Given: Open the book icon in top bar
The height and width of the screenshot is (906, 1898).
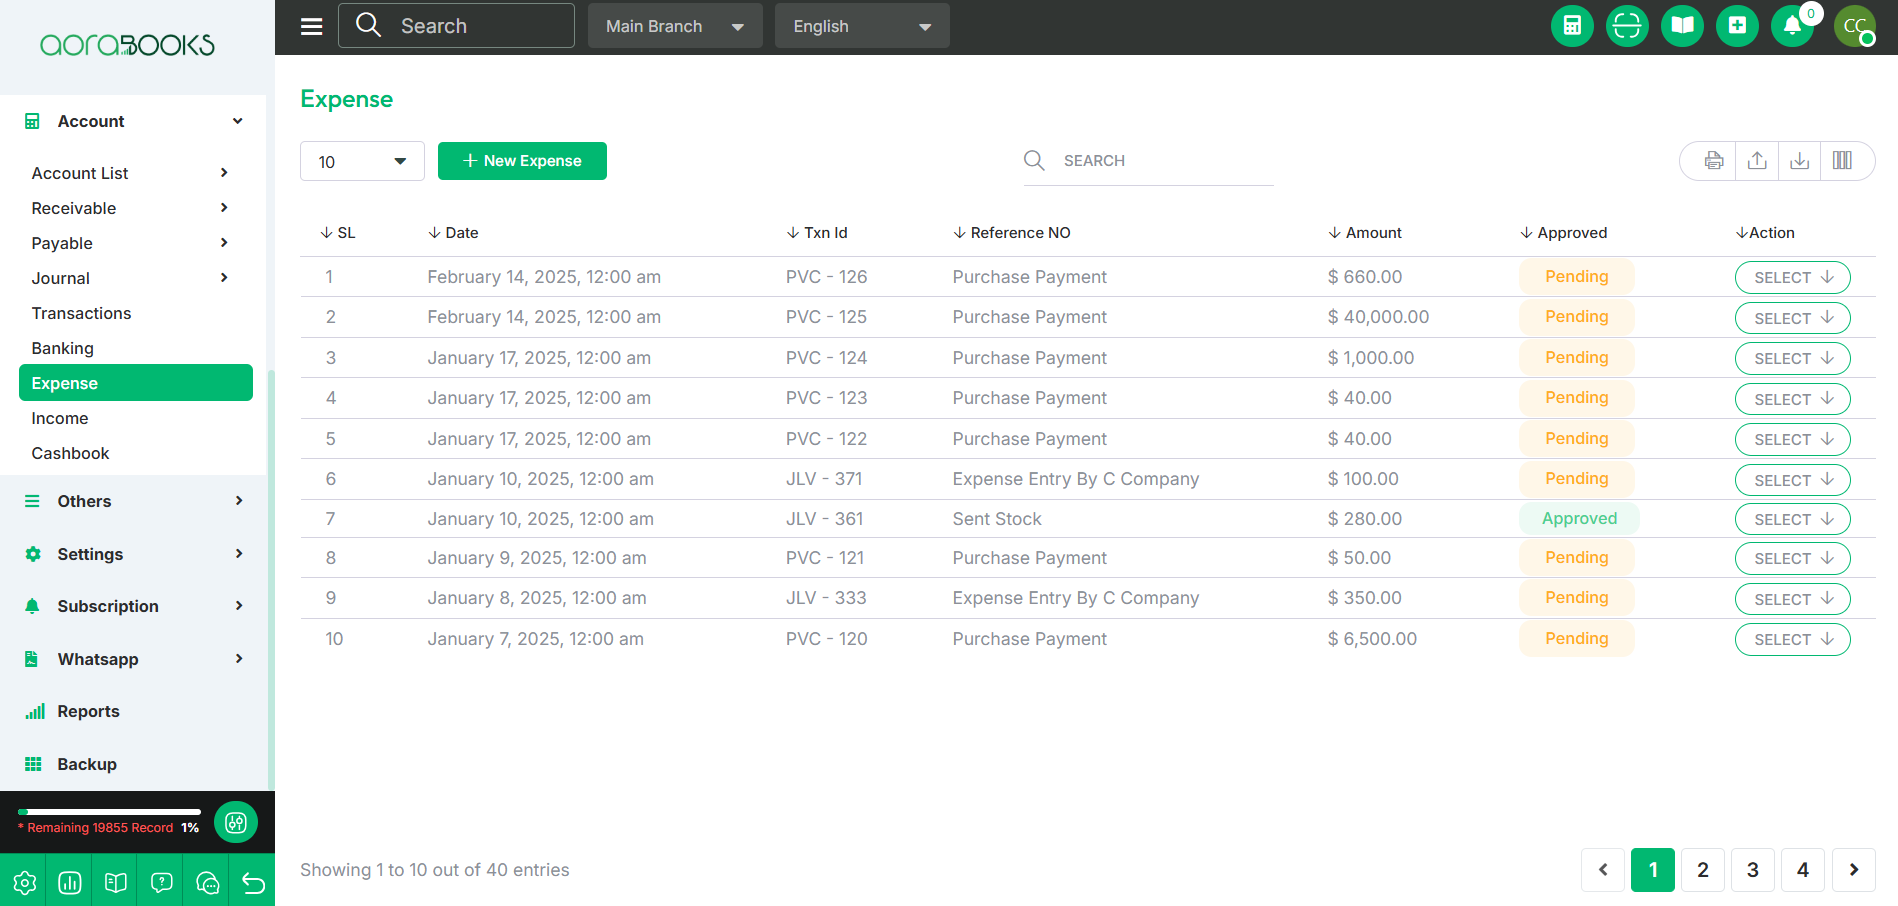Looking at the screenshot, I should coord(1682,26).
